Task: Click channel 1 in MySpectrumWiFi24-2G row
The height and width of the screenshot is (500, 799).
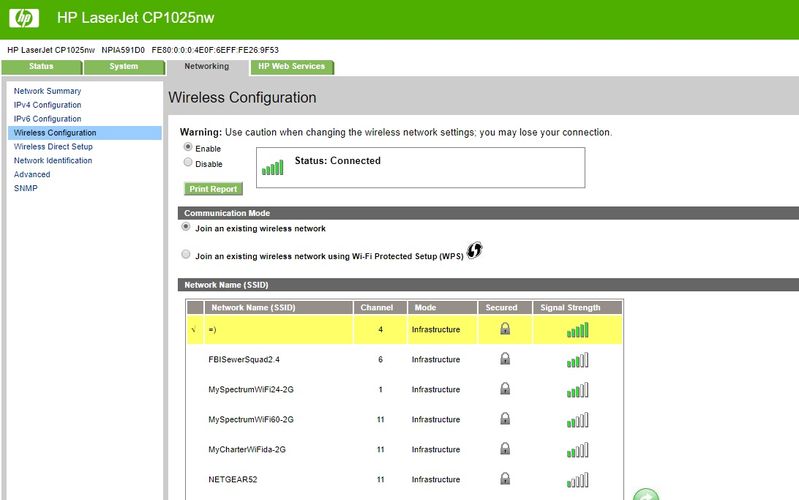Action: [380, 389]
